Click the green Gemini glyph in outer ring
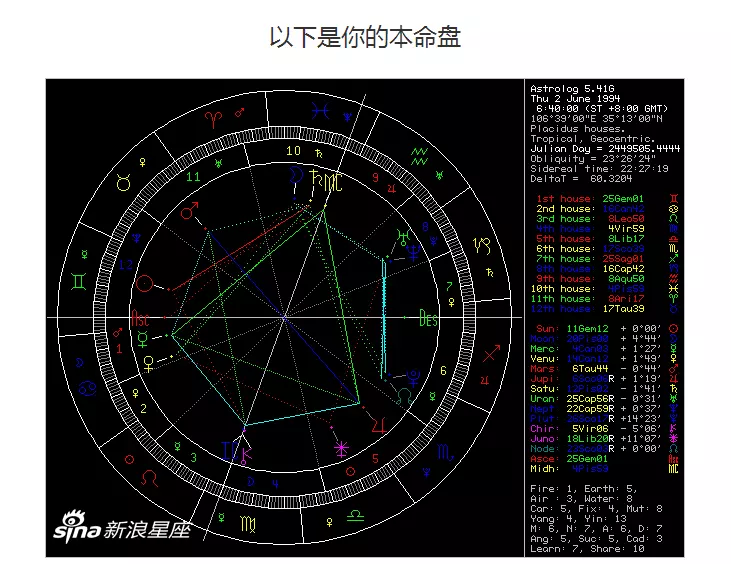 (79, 282)
